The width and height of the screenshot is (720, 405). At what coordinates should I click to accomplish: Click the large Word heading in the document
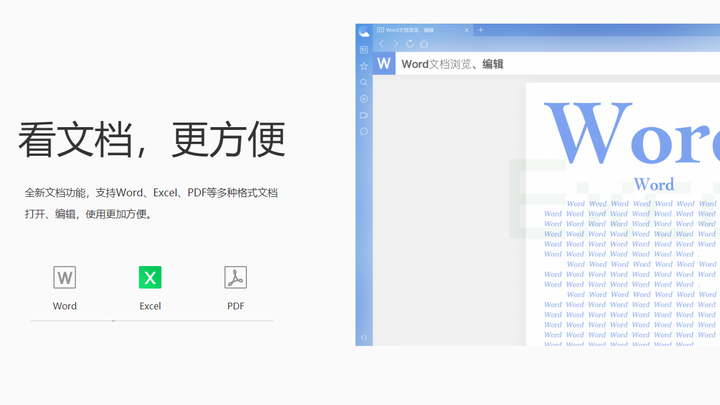click(632, 133)
